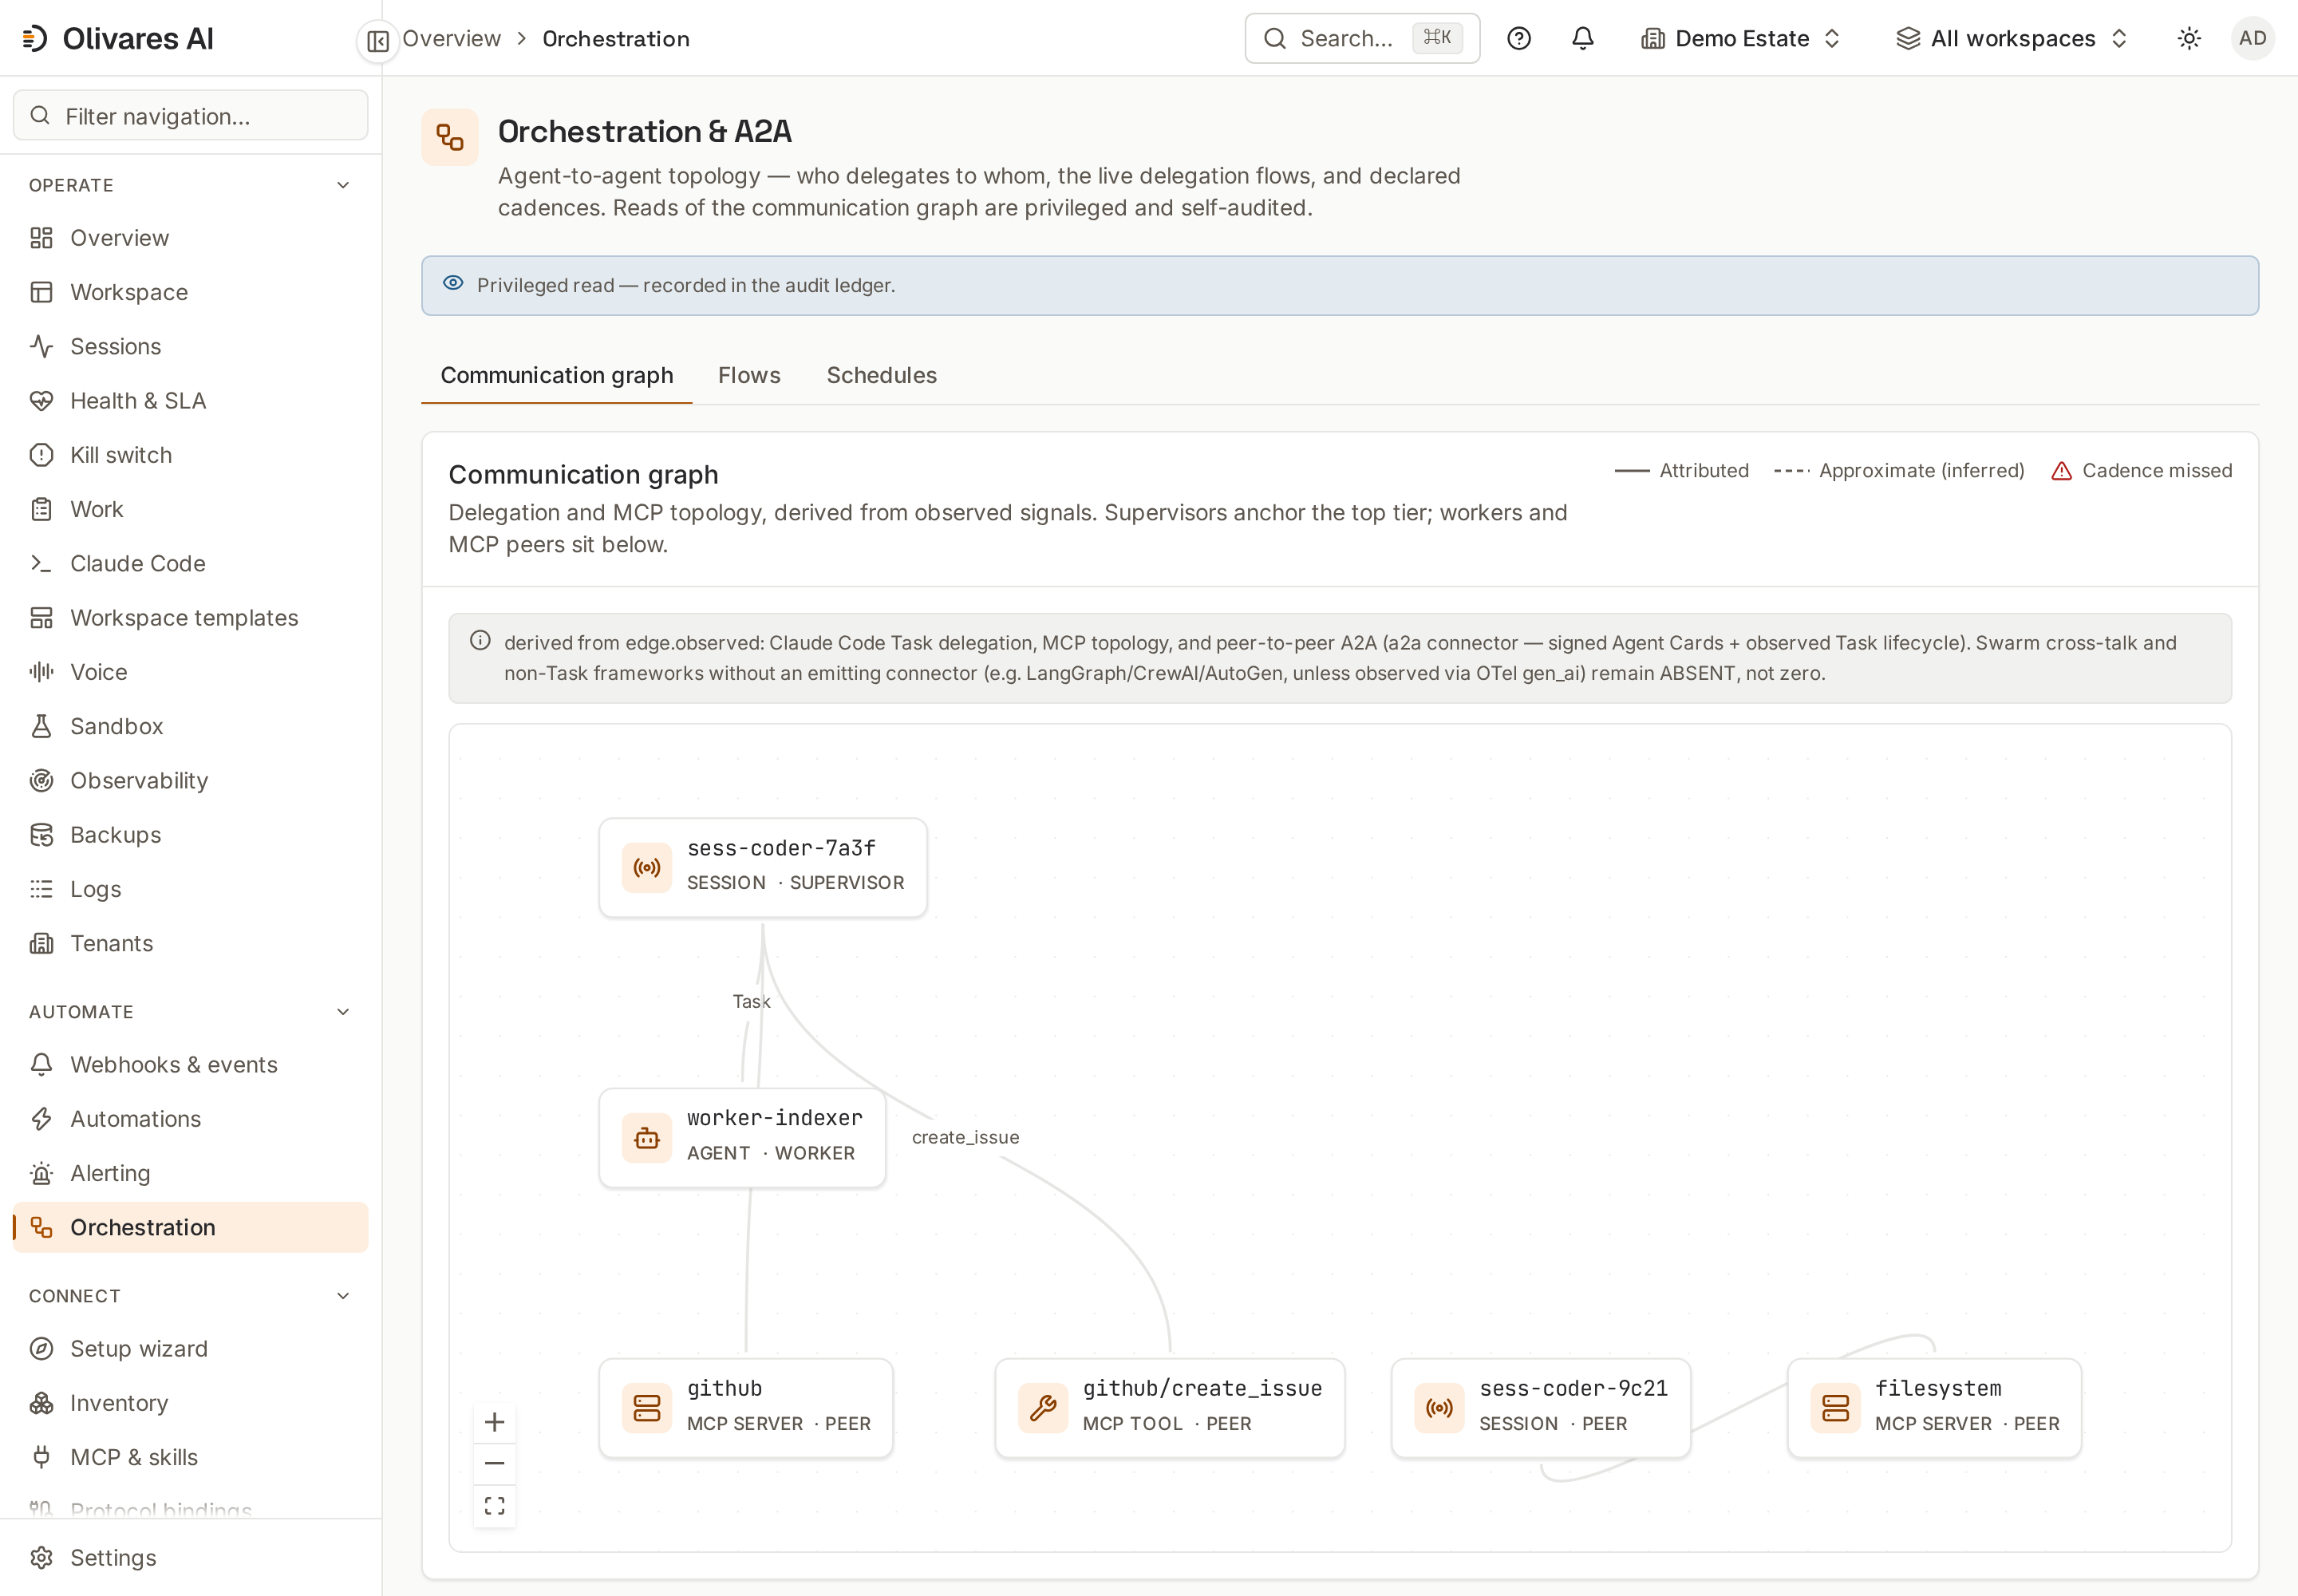Switch to the Schedules tab
Viewport: 2298px width, 1596px height.
coord(880,375)
